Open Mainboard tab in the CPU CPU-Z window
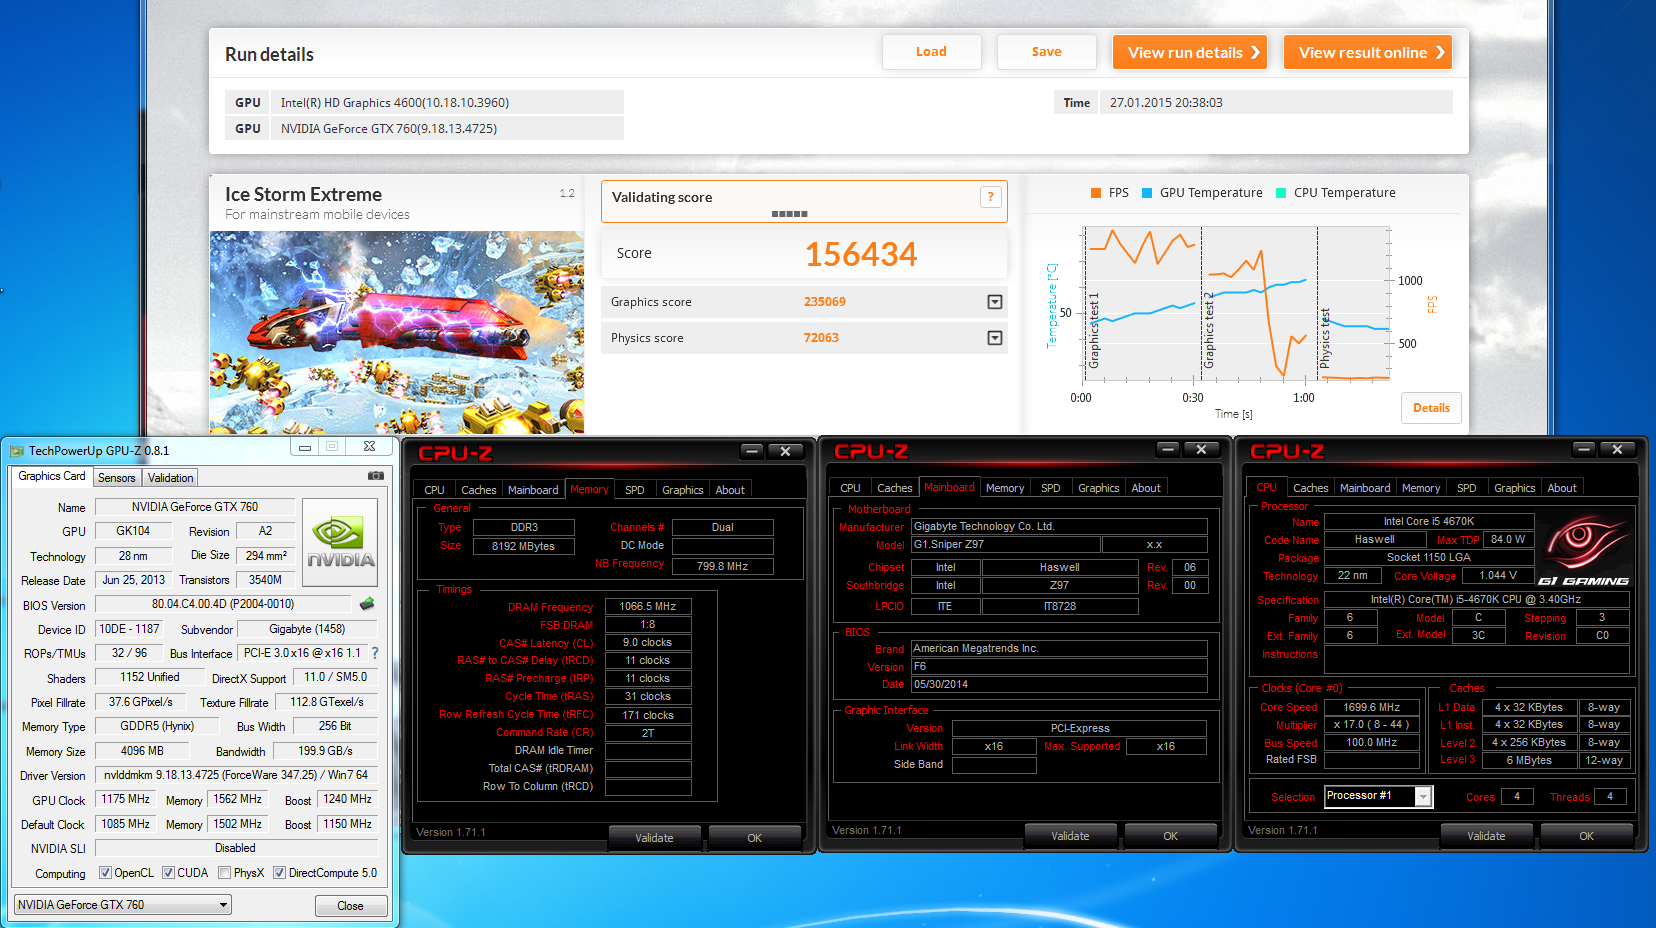This screenshot has height=928, width=1656. 1365,488
